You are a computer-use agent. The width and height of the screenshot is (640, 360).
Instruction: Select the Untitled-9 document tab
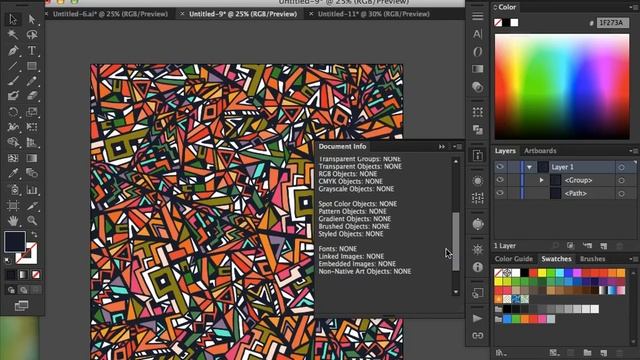[x=243, y=14]
